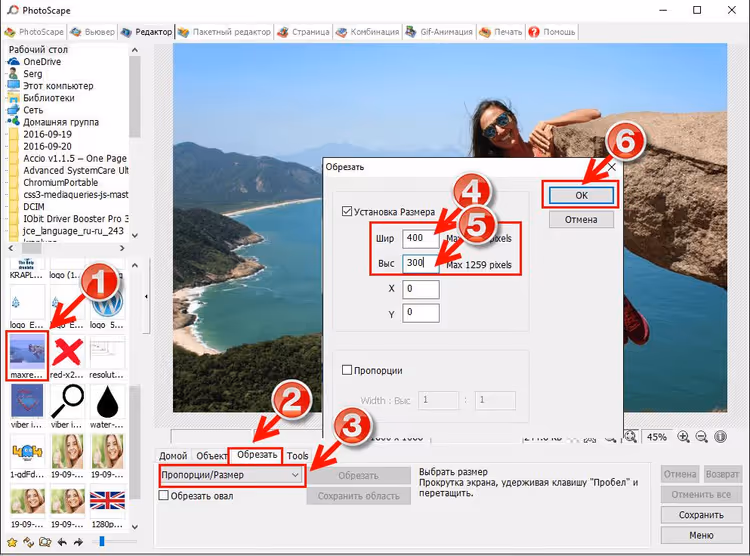Click the 45% zoom level box

pyautogui.click(x=656, y=436)
